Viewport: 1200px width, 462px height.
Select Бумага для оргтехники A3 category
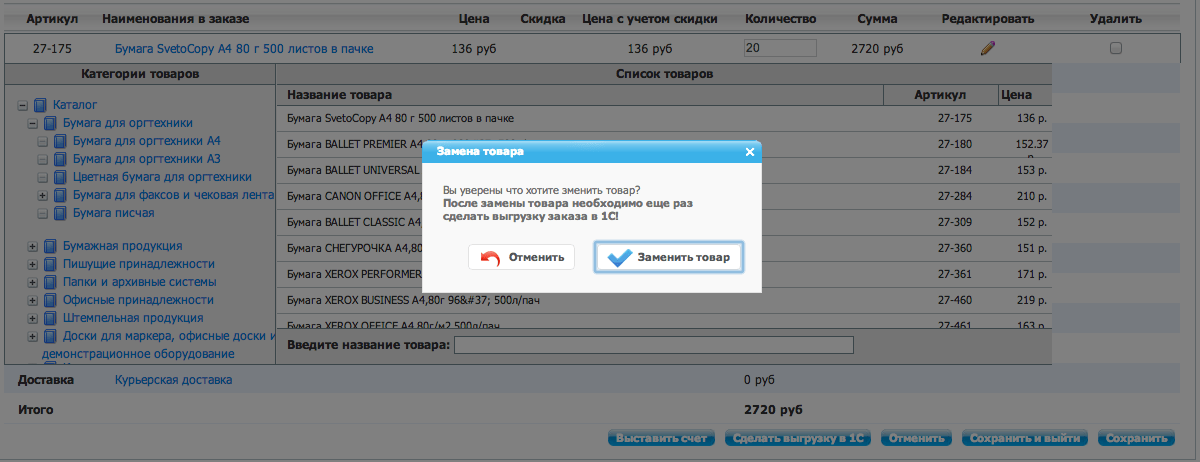tap(147, 159)
